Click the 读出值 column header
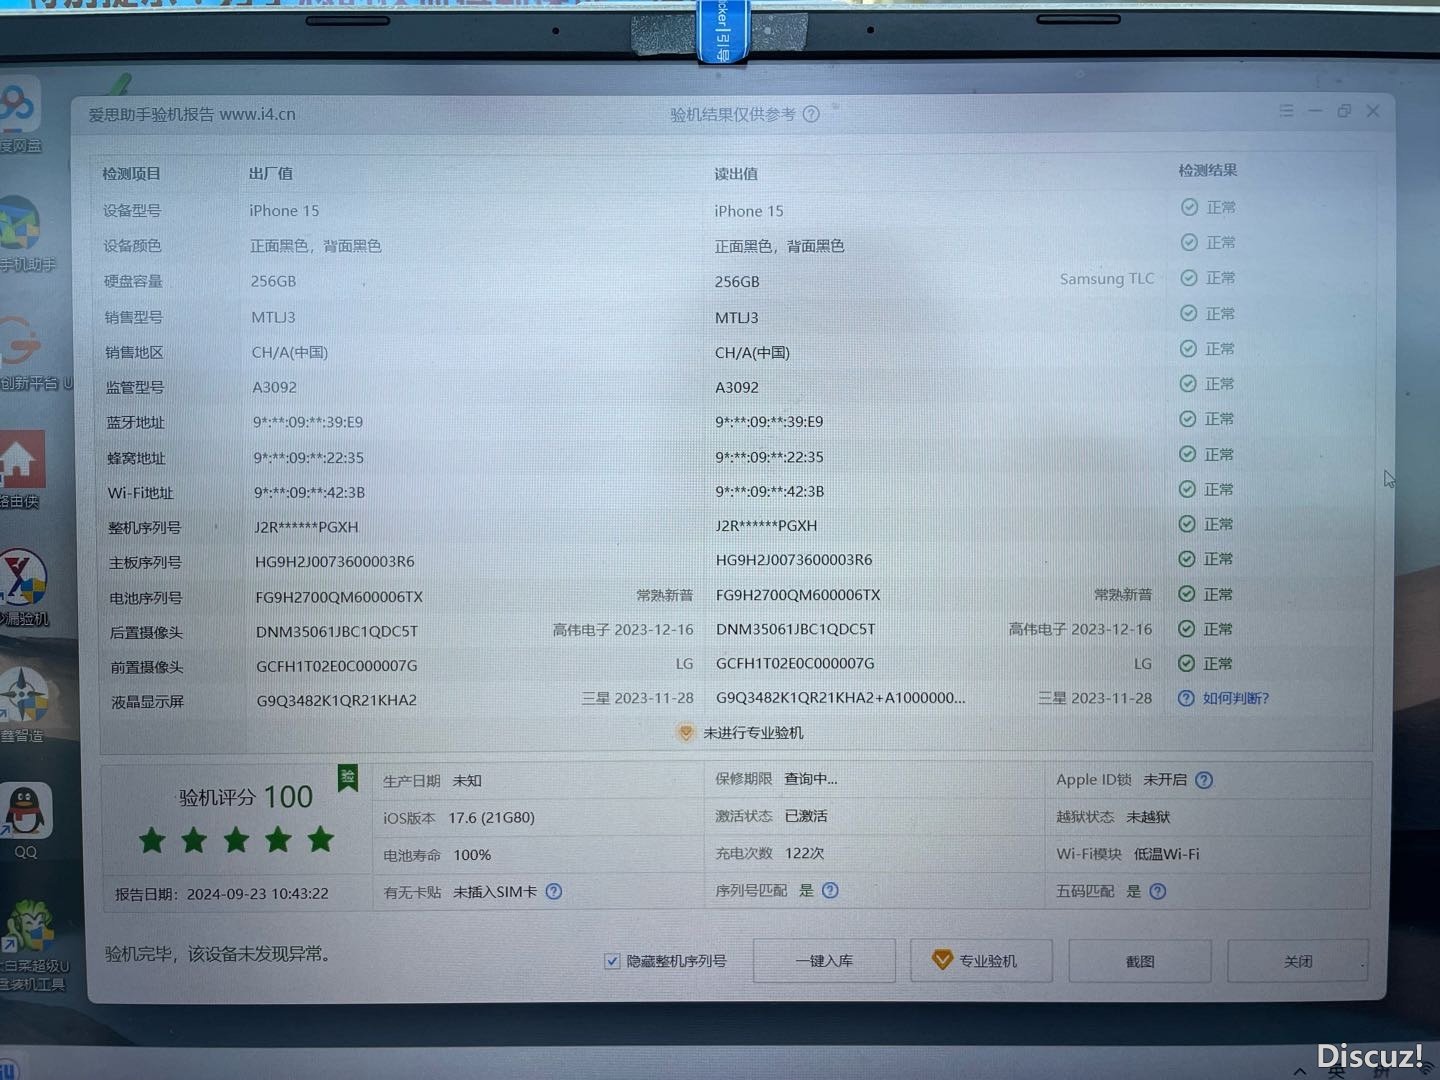 pyautogui.click(x=736, y=173)
